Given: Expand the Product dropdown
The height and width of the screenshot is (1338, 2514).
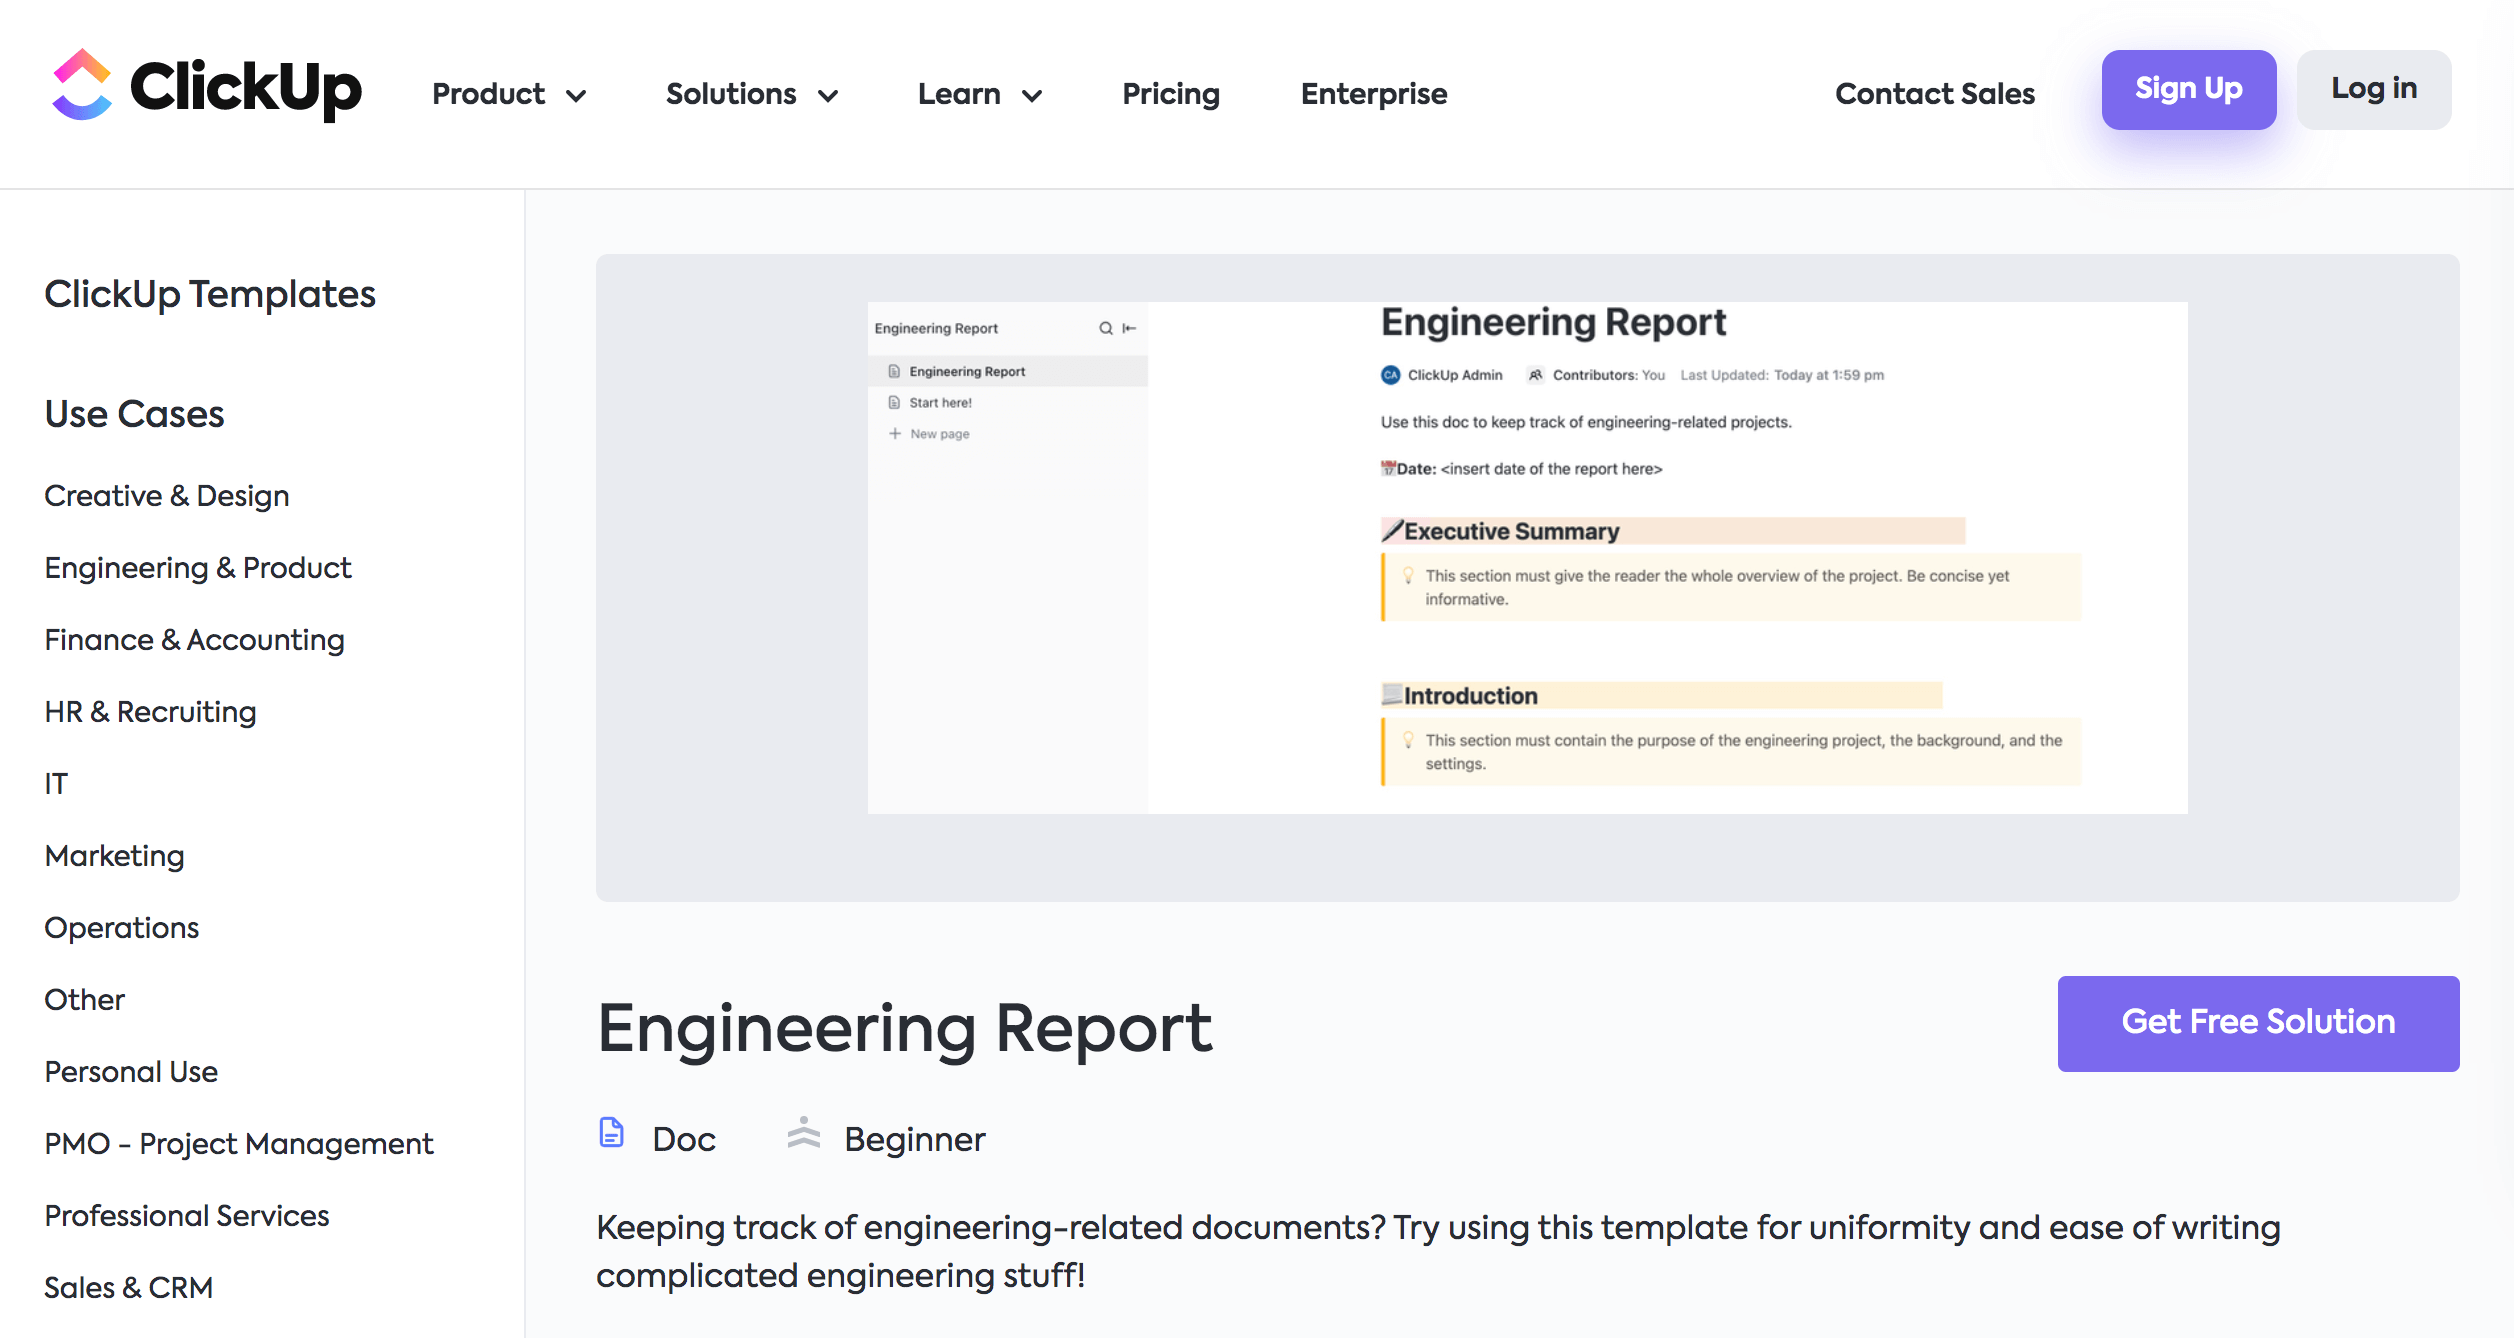Looking at the screenshot, I should click(x=510, y=93).
